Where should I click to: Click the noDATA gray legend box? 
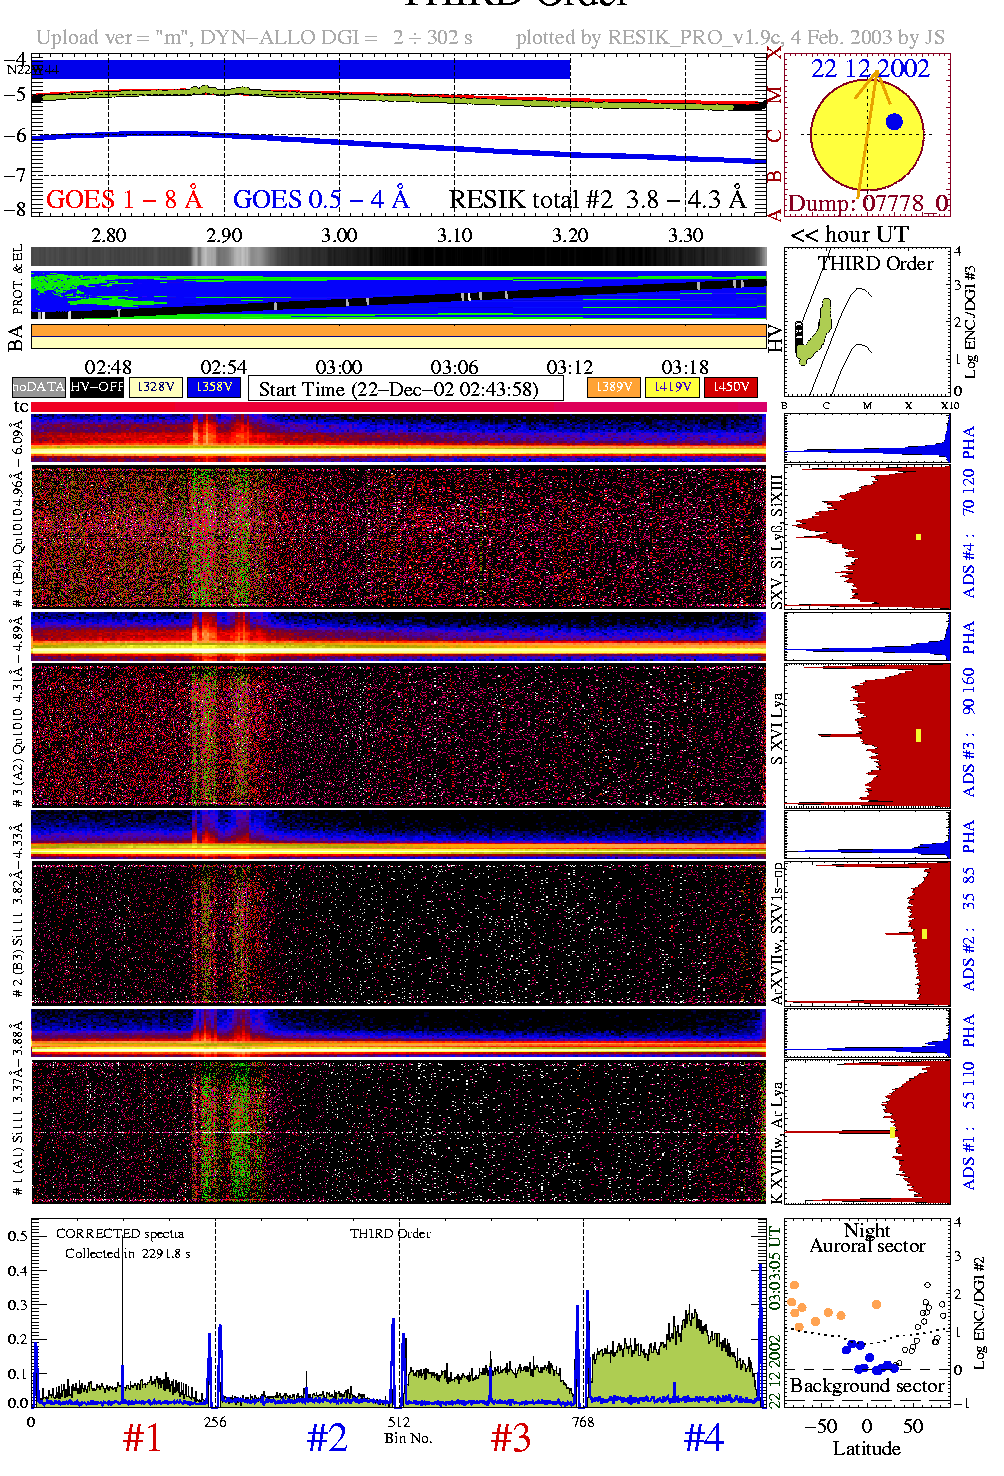click(39, 387)
